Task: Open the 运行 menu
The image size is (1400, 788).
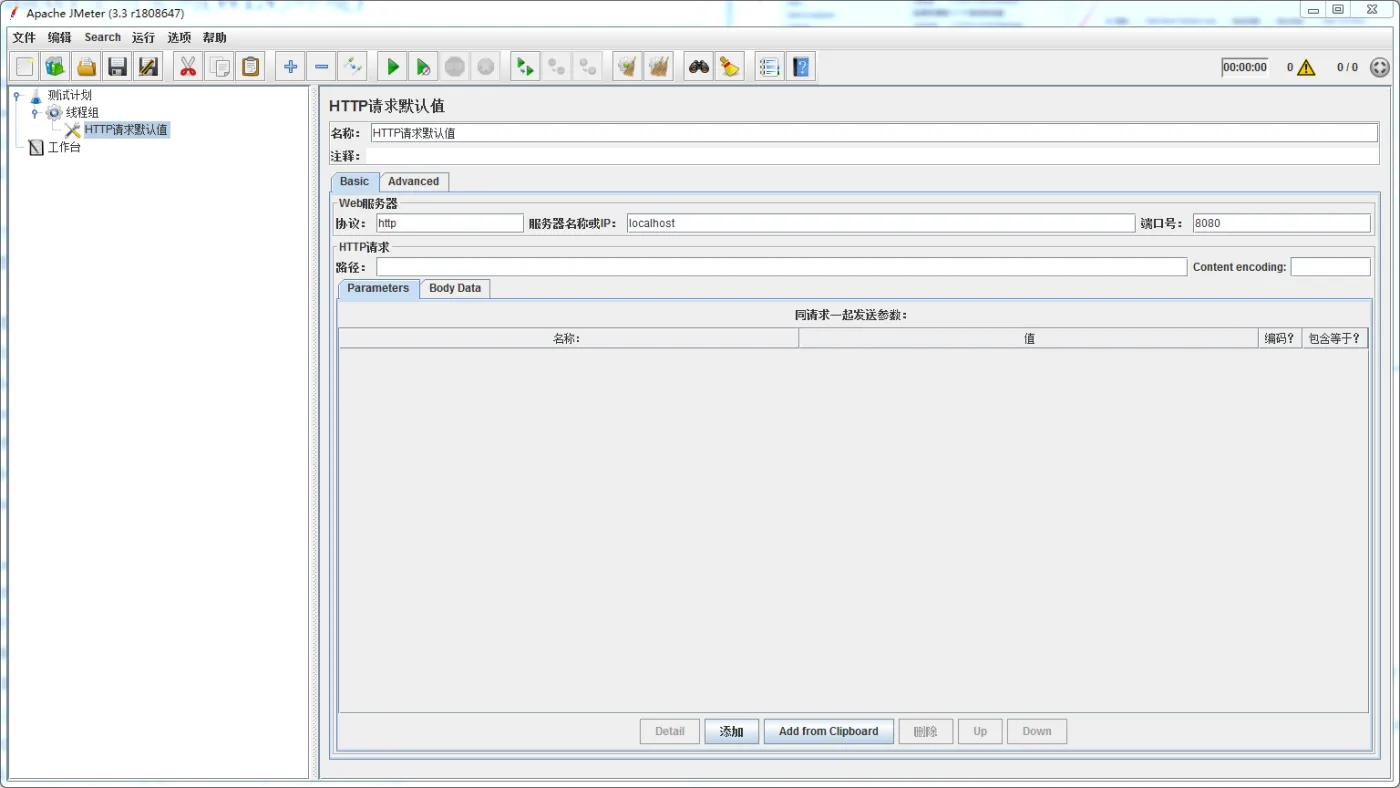Action: [143, 37]
